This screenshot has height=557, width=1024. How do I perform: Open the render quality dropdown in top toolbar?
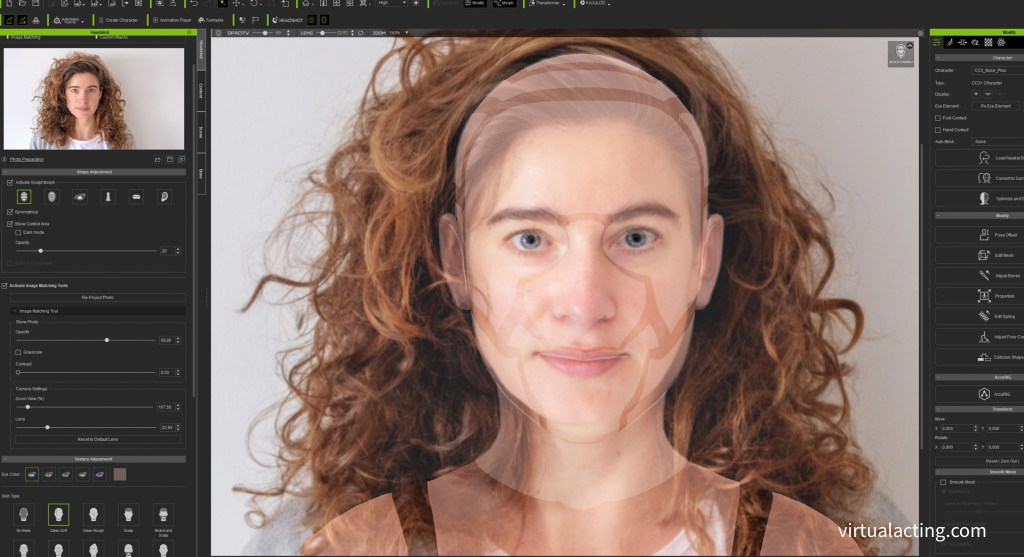tap(392, 3)
